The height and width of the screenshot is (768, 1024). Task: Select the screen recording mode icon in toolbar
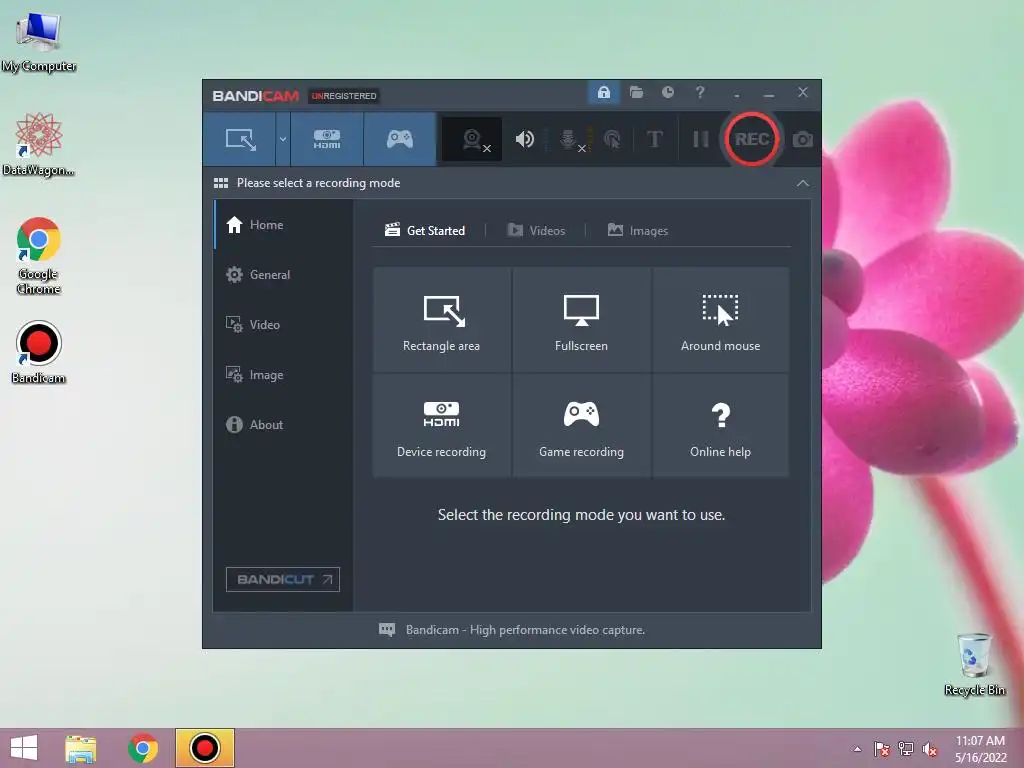240,139
